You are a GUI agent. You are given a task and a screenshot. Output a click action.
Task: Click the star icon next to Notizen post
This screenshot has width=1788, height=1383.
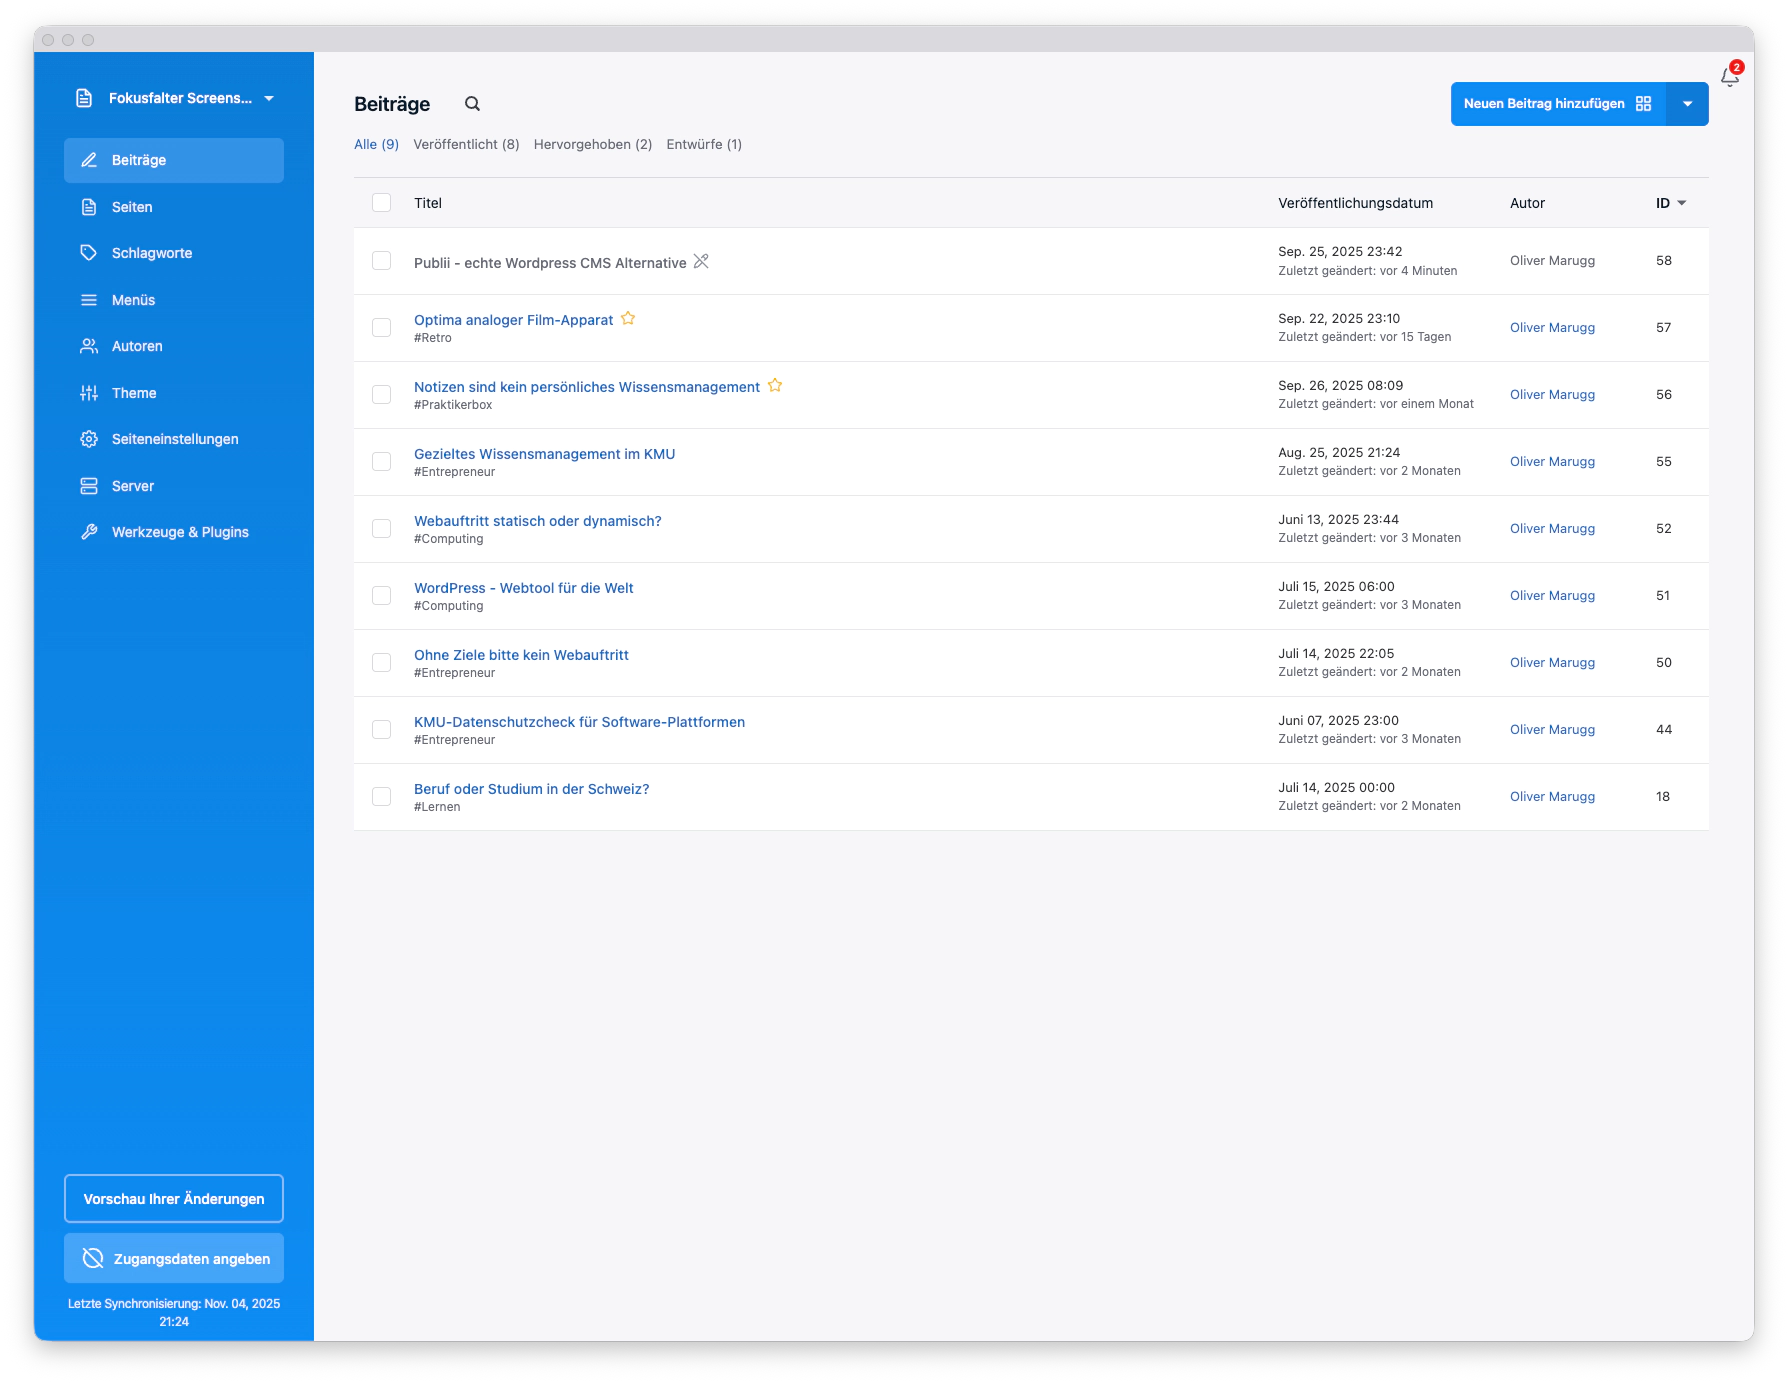[x=775, y=386]
